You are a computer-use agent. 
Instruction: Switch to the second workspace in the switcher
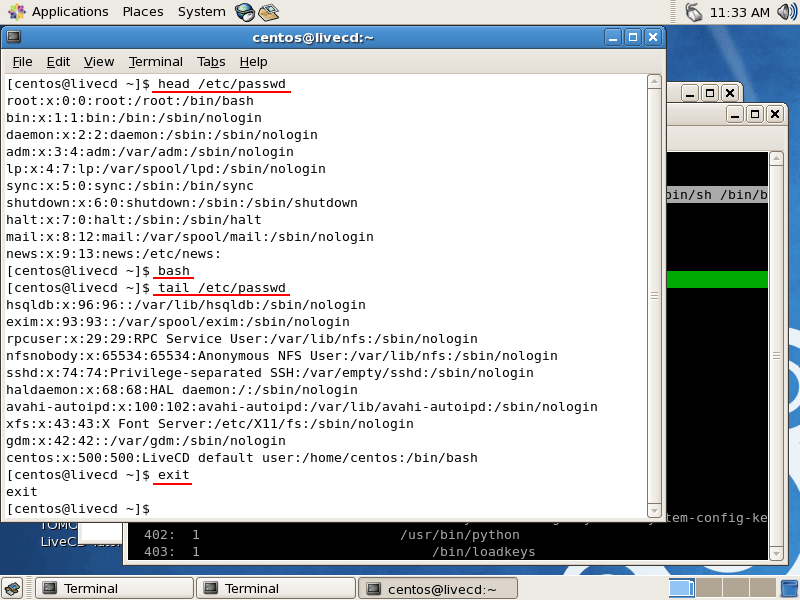709,588
